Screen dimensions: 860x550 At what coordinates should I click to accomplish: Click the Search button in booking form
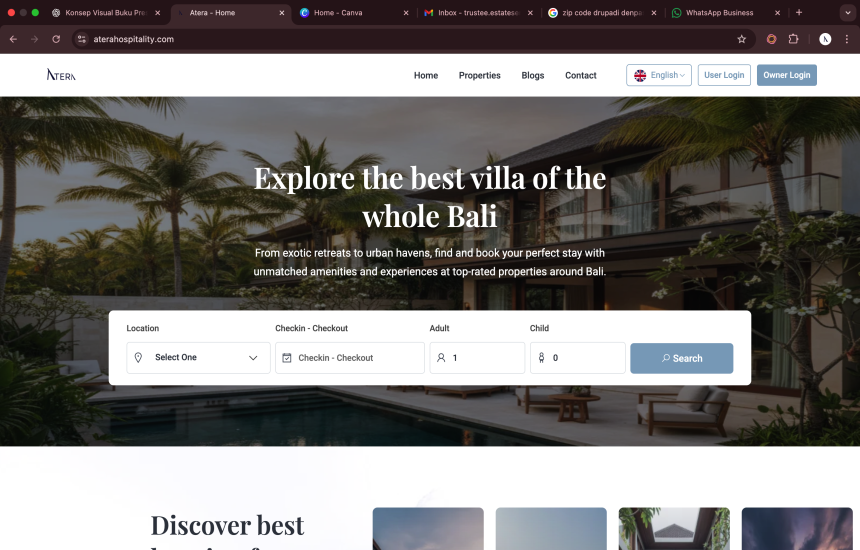click(681, 358)
